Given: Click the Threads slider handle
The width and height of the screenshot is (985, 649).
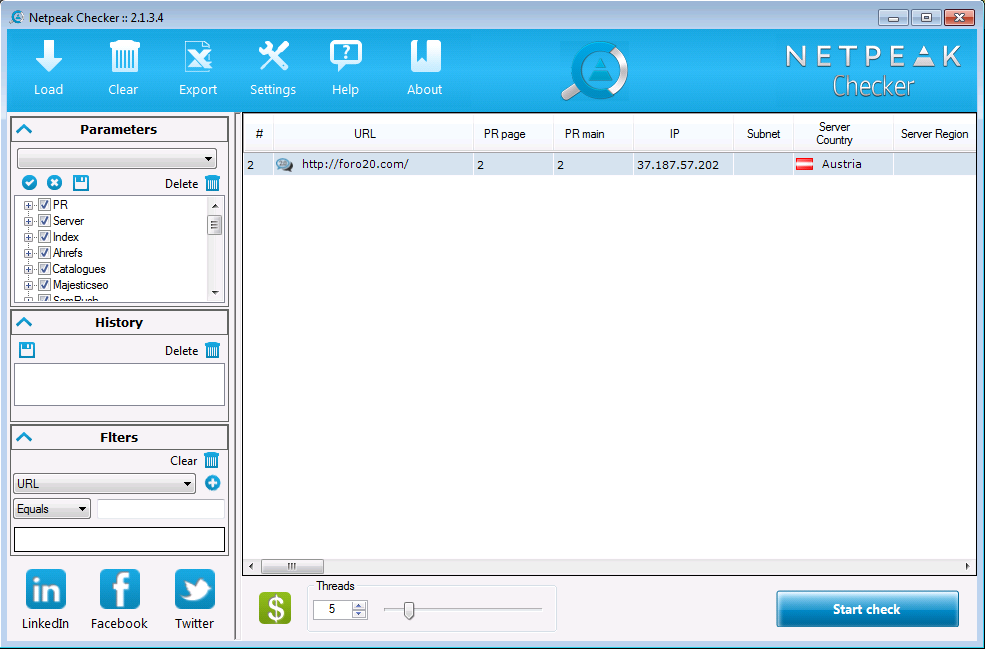Looking at the screenshot, I should (409, 609).
